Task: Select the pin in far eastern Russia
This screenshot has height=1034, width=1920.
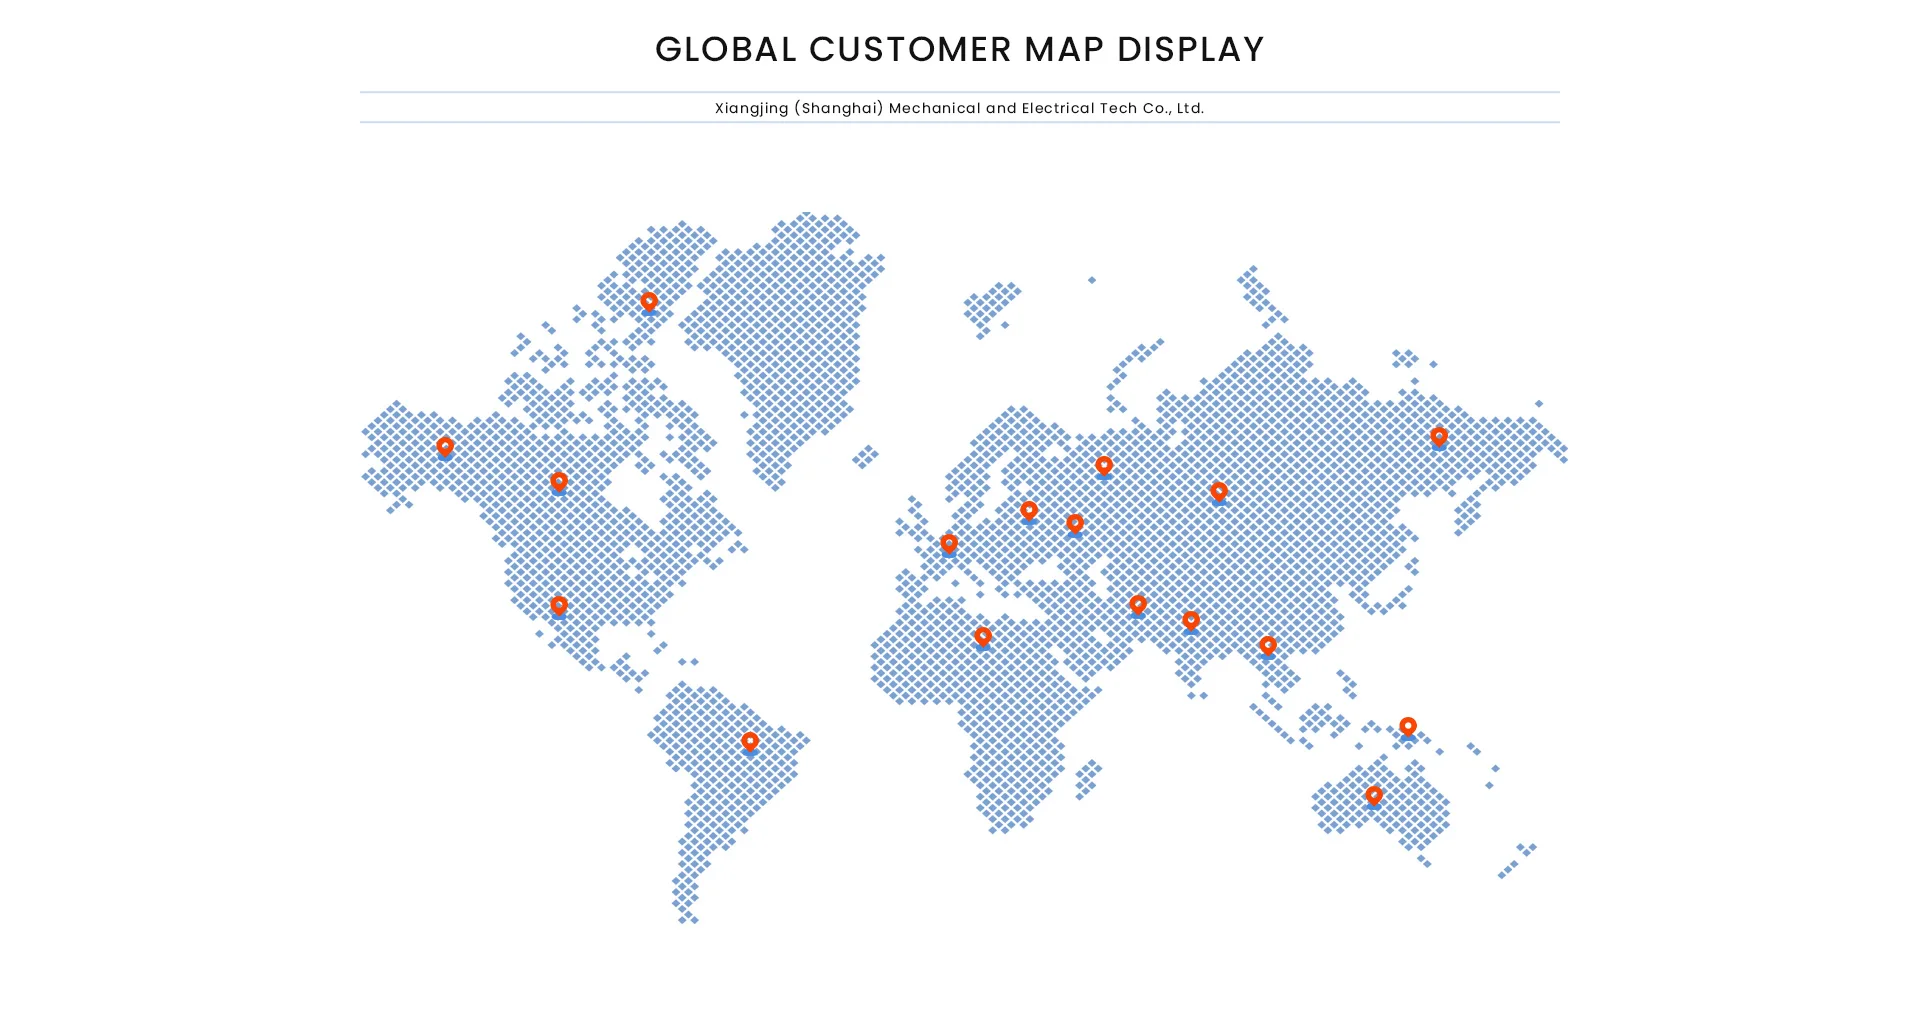Action: [1439, 437]
